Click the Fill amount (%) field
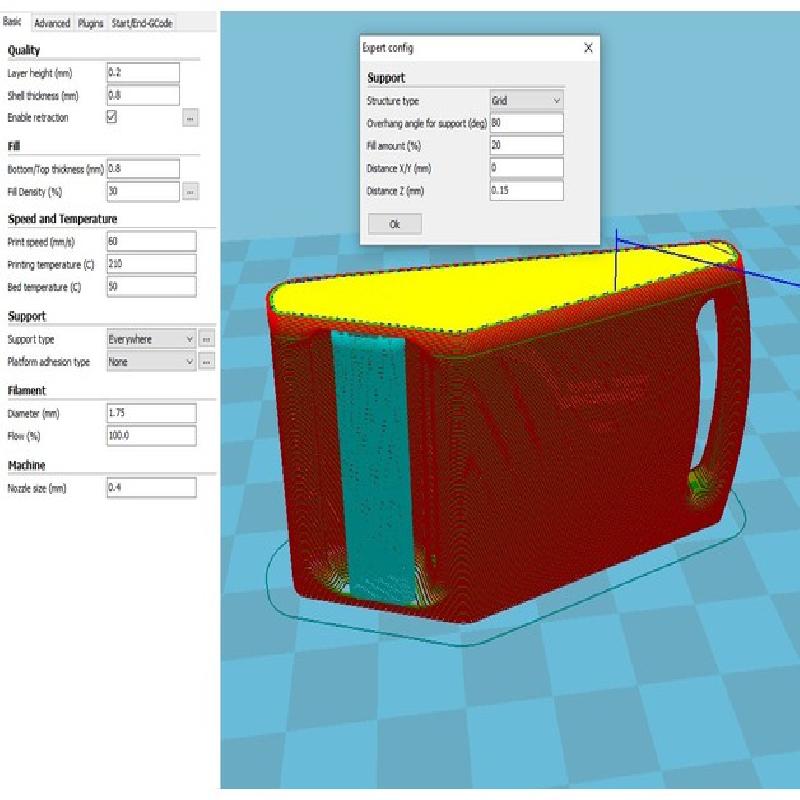The image size is (800, 800). pyautogui.click(x=526, y=145)
